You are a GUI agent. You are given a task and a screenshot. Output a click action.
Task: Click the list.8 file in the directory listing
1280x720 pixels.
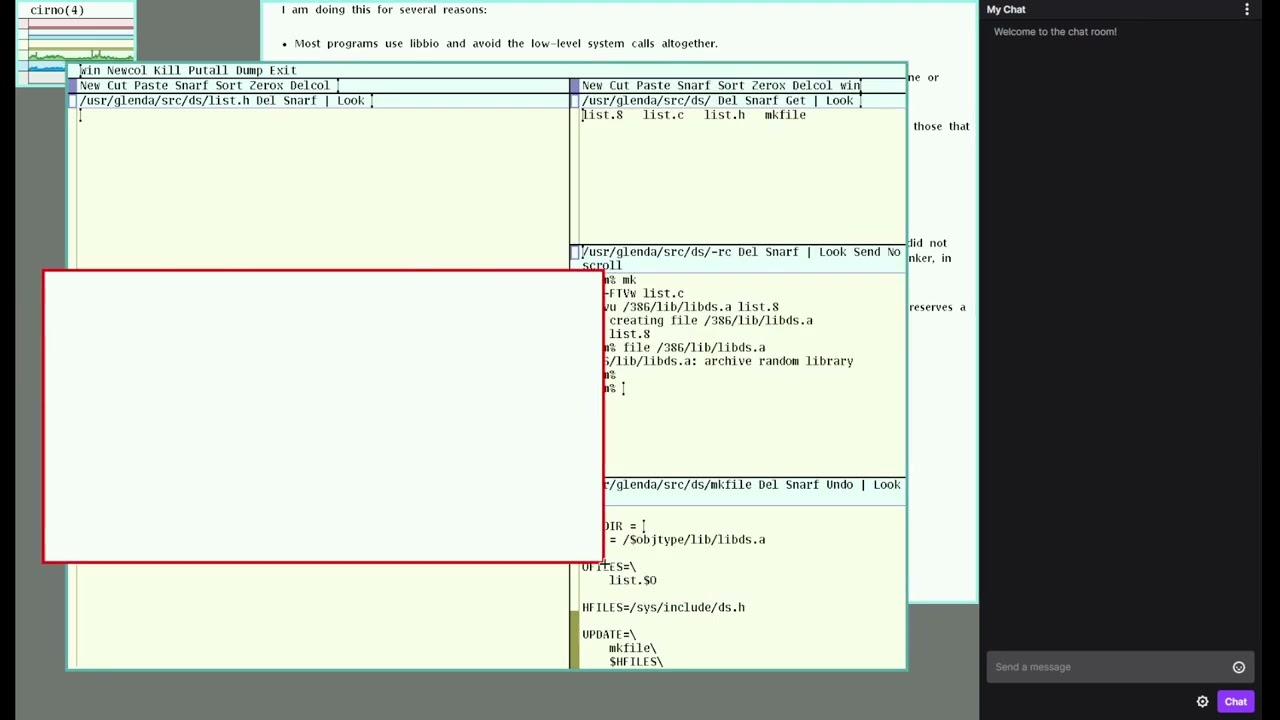tap(603, 115)
